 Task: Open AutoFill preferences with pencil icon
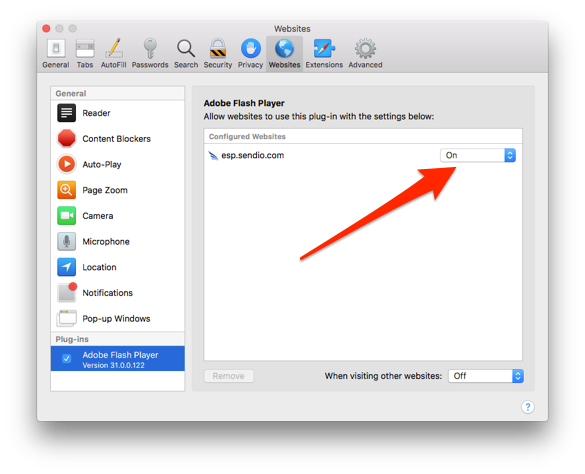pyautogui.click(x=113, y=54)
